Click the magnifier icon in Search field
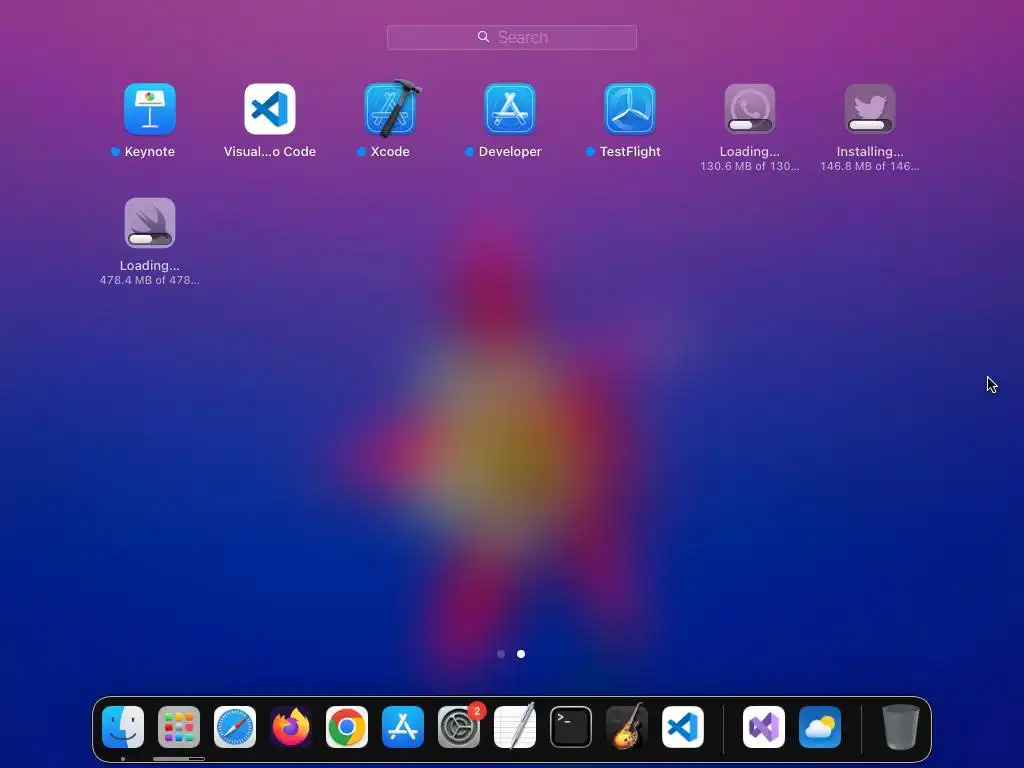 (x=483, y=37)
